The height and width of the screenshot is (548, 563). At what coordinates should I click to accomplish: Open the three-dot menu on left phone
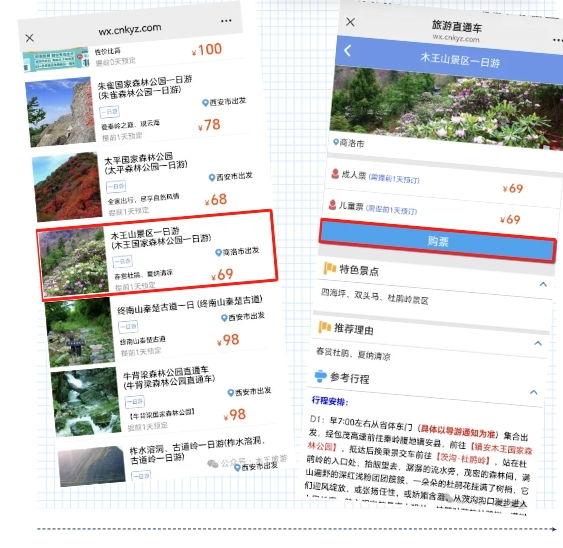(x=226, y=21)
